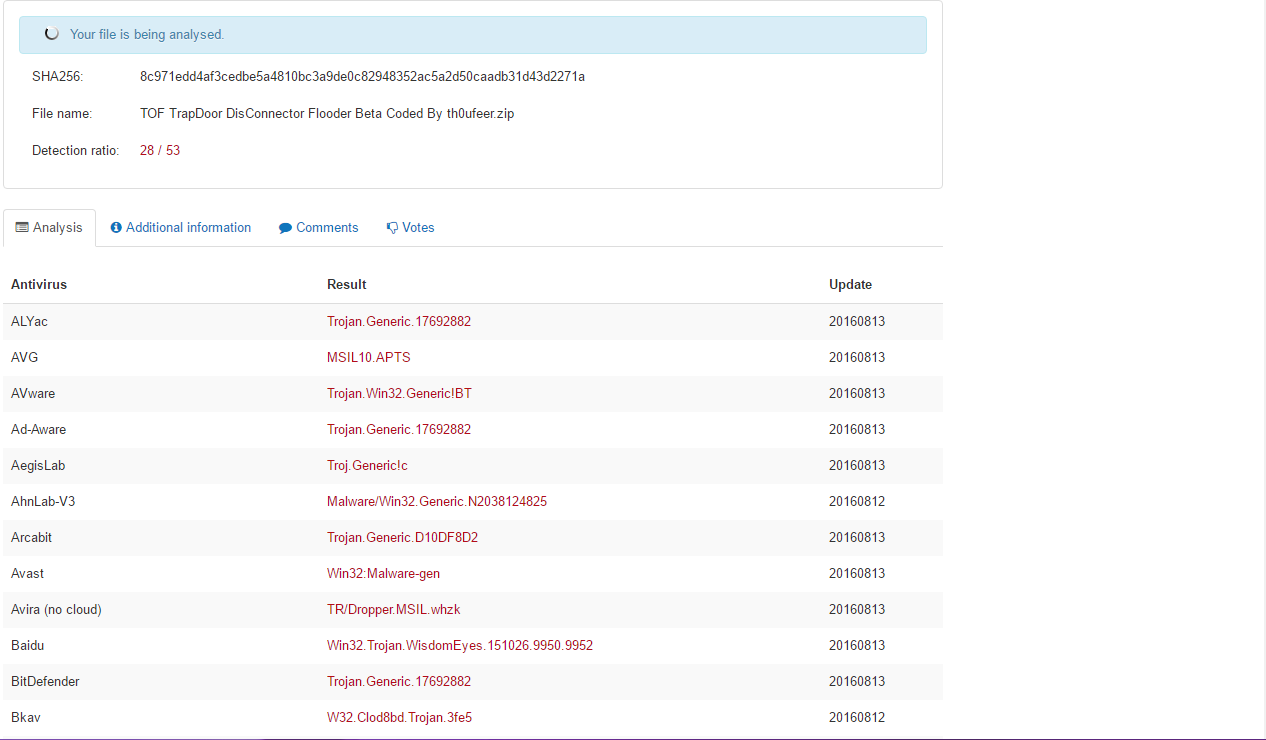Click the update date 20160813 in Arcabit row

(857, 538)
